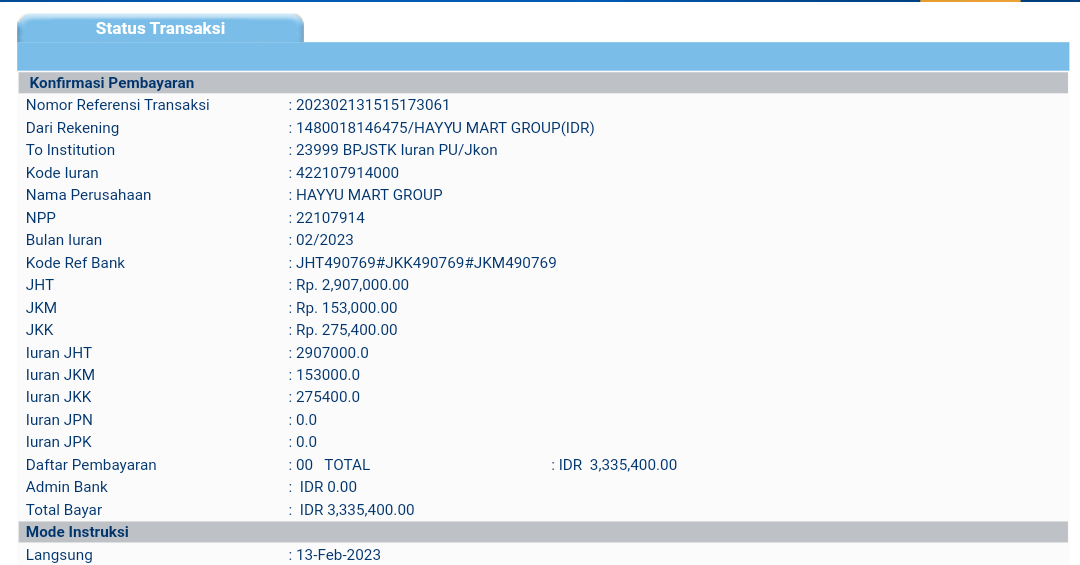Click the Status Transaksi tab

(x=160, y=29)
